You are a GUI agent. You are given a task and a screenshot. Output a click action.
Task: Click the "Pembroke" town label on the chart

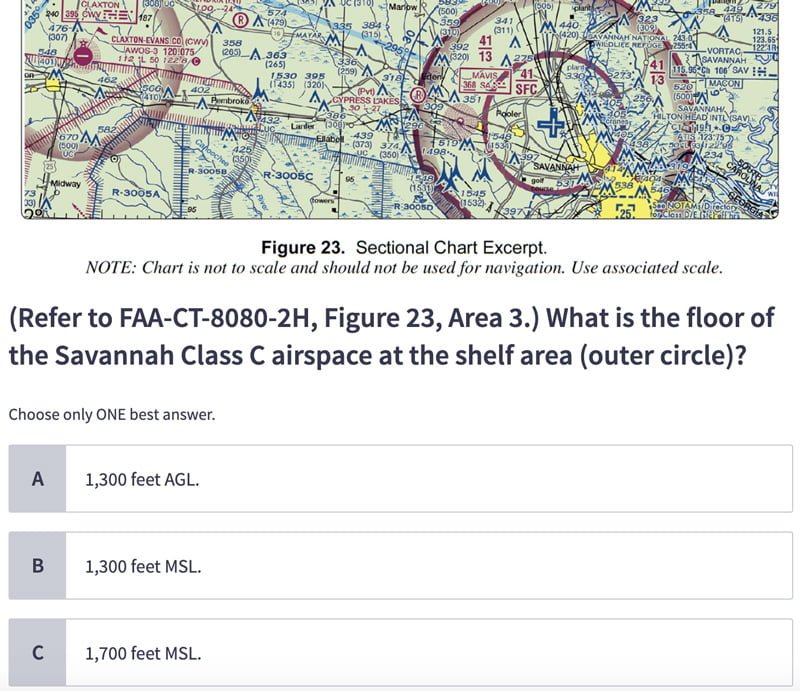point(230,101)
